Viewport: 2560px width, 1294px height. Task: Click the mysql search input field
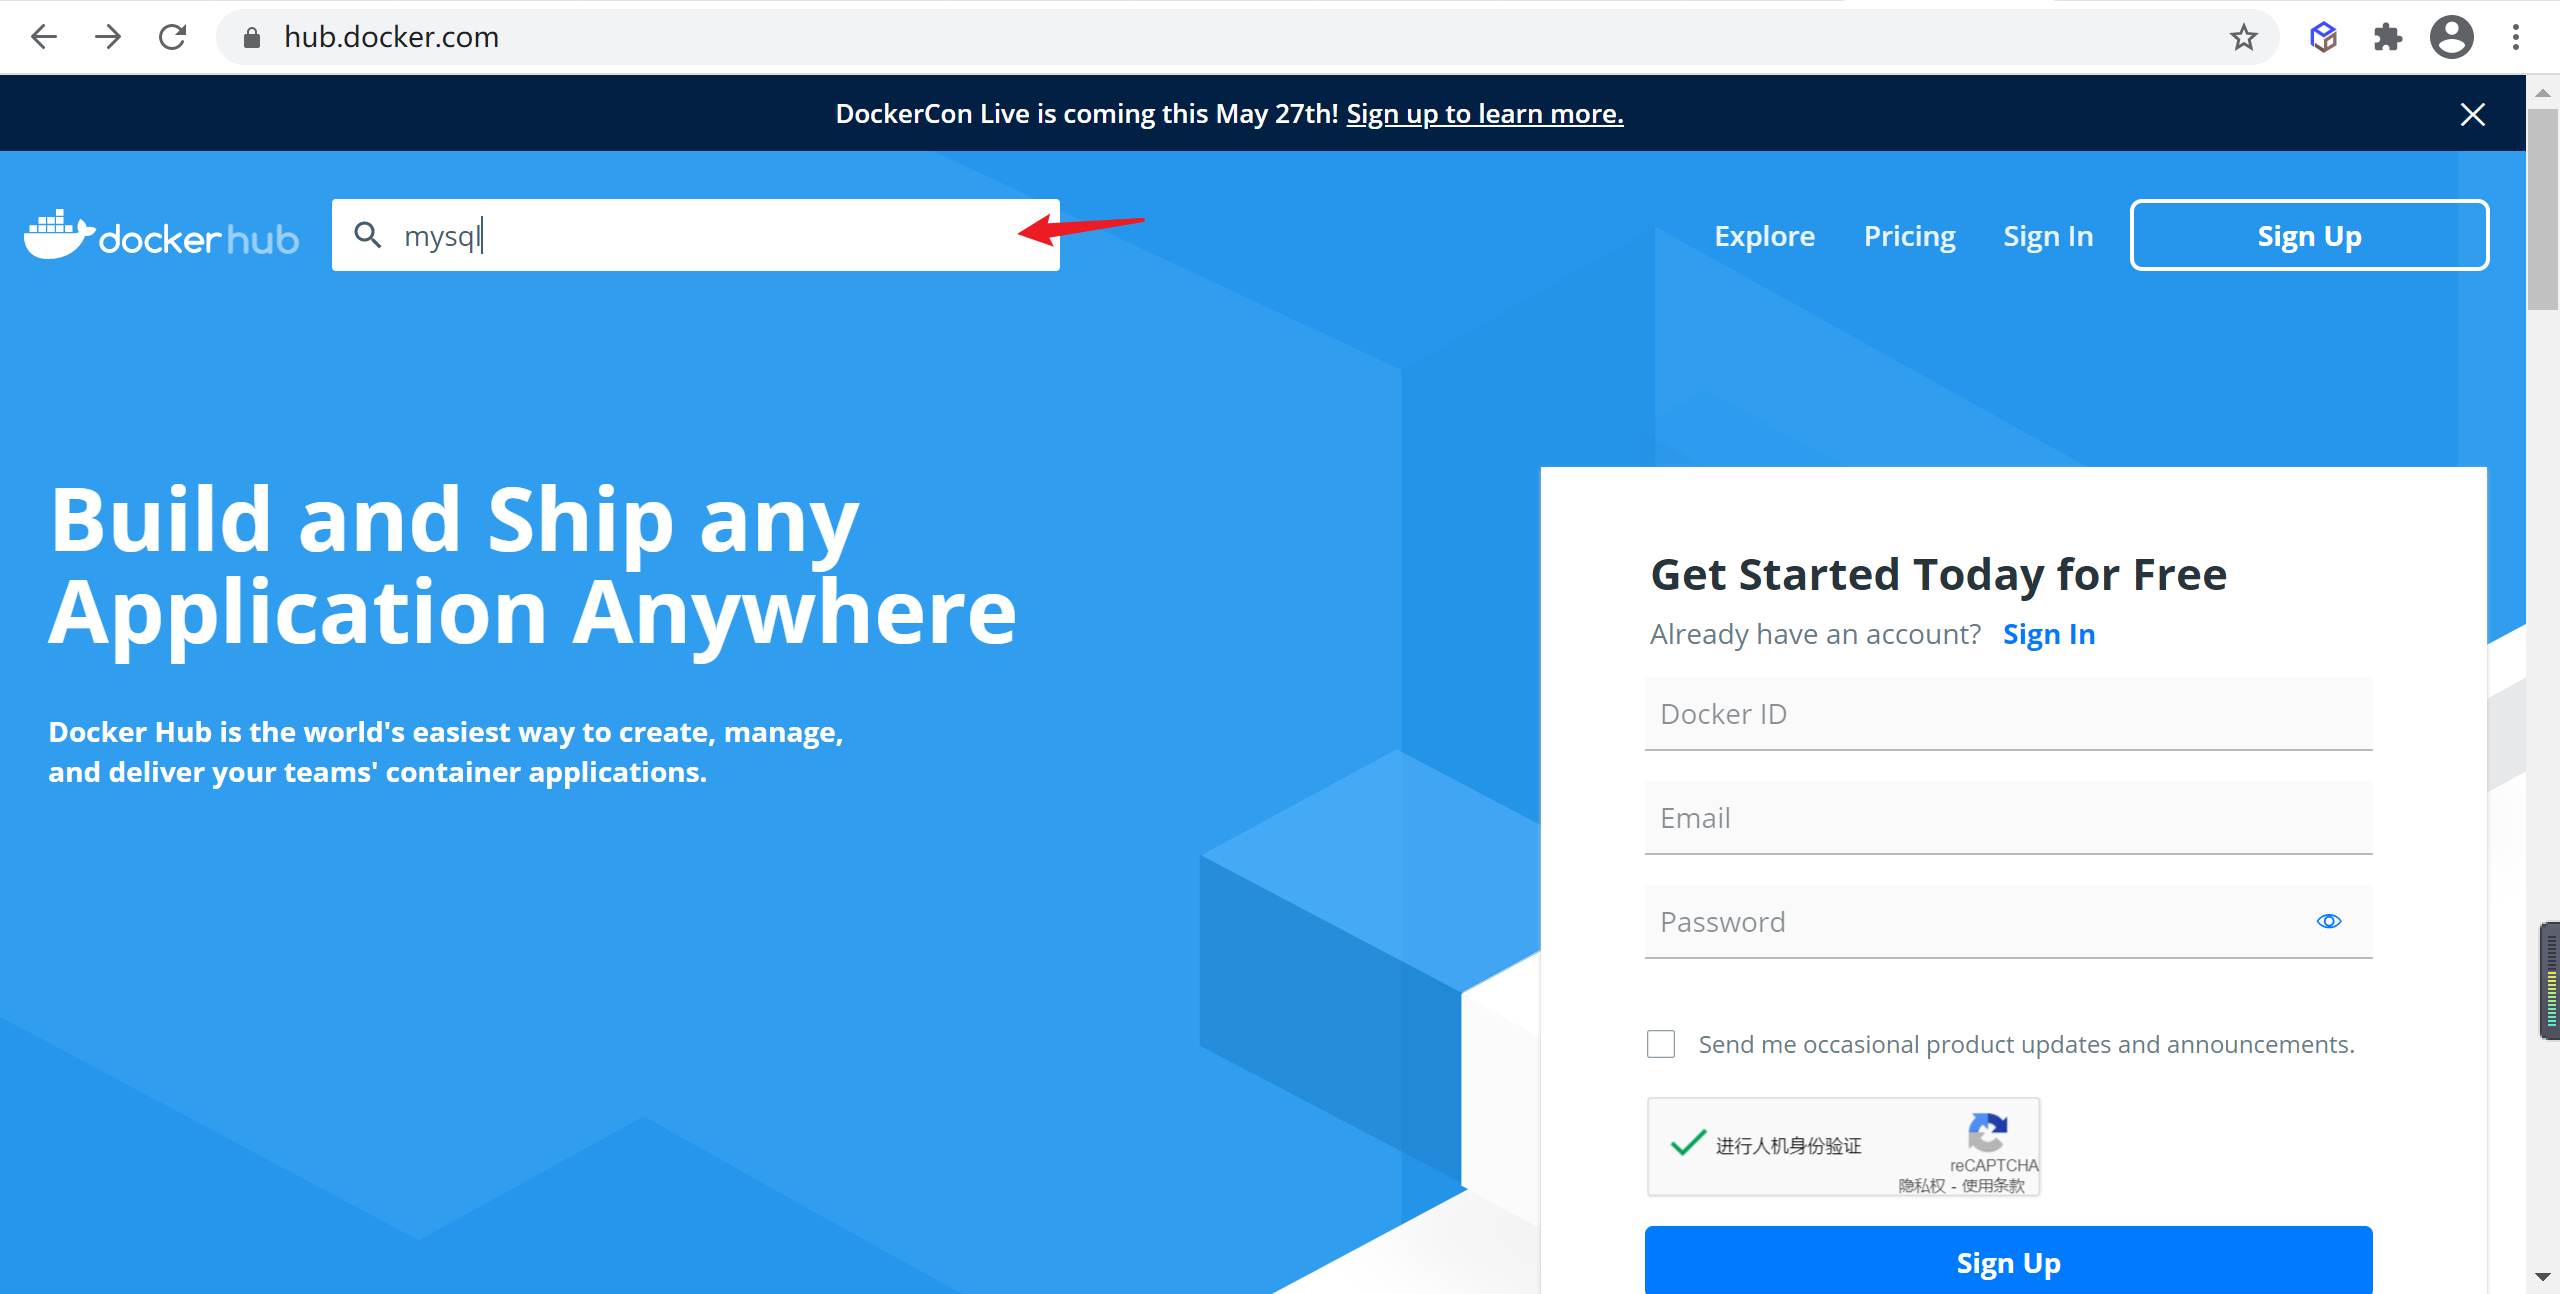694,234
